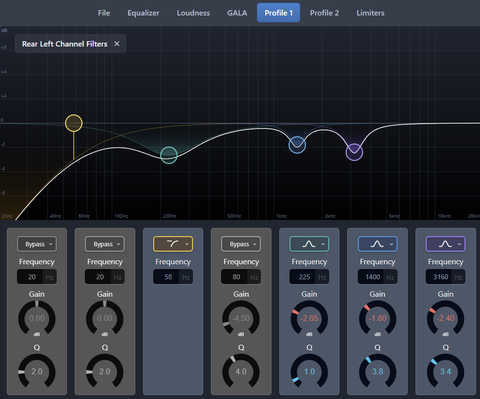Select the Profile 1 tab
Screen dimensions: 480x399
(x=278, y=13)
